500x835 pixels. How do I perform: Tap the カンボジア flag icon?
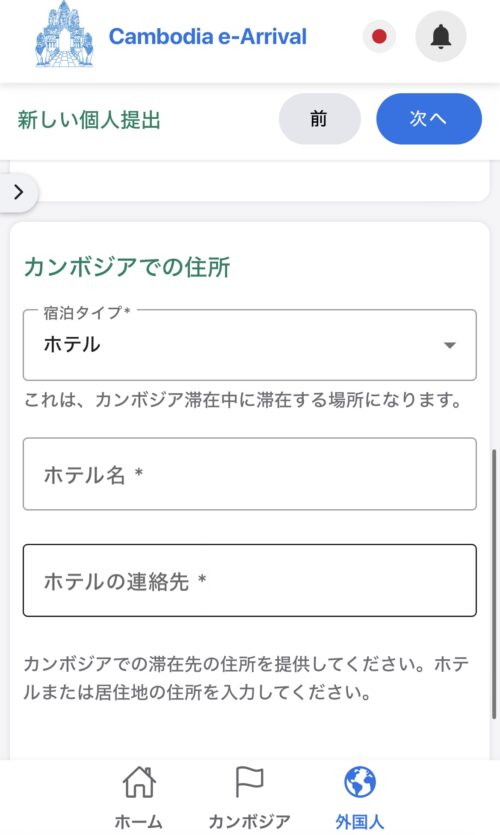click(x=249, y=782)
